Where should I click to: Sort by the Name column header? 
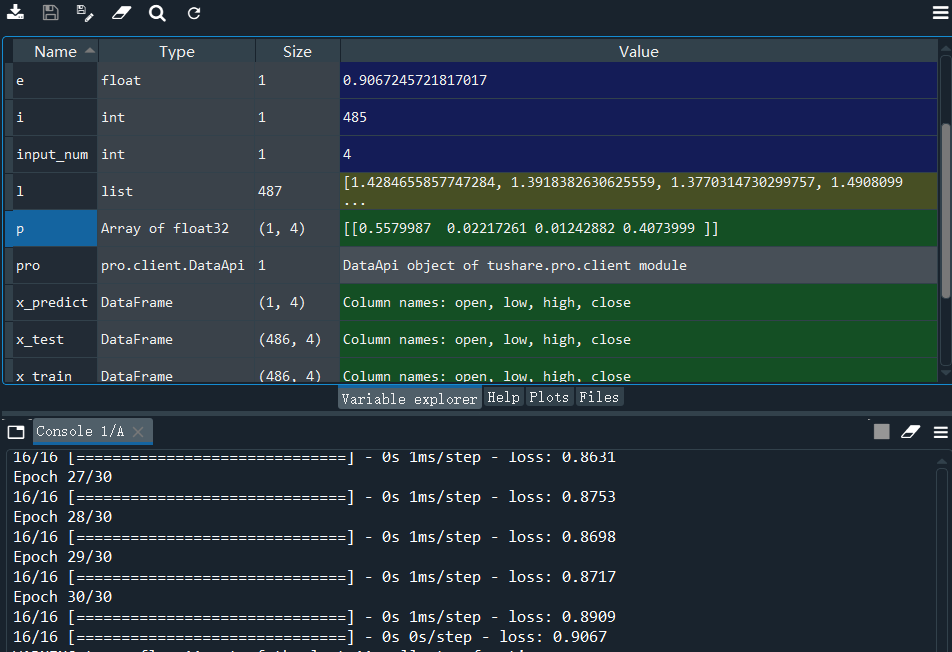pos(55,52)
